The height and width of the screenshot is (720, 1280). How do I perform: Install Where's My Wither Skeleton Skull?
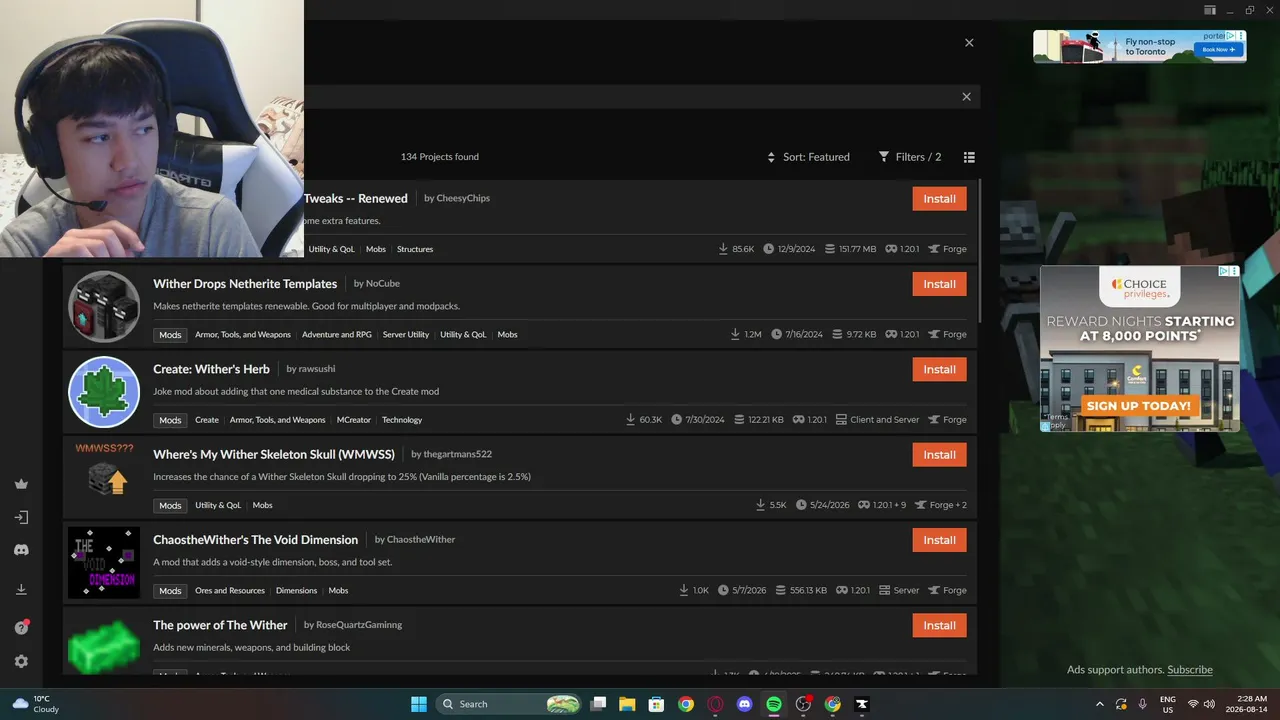939,455
